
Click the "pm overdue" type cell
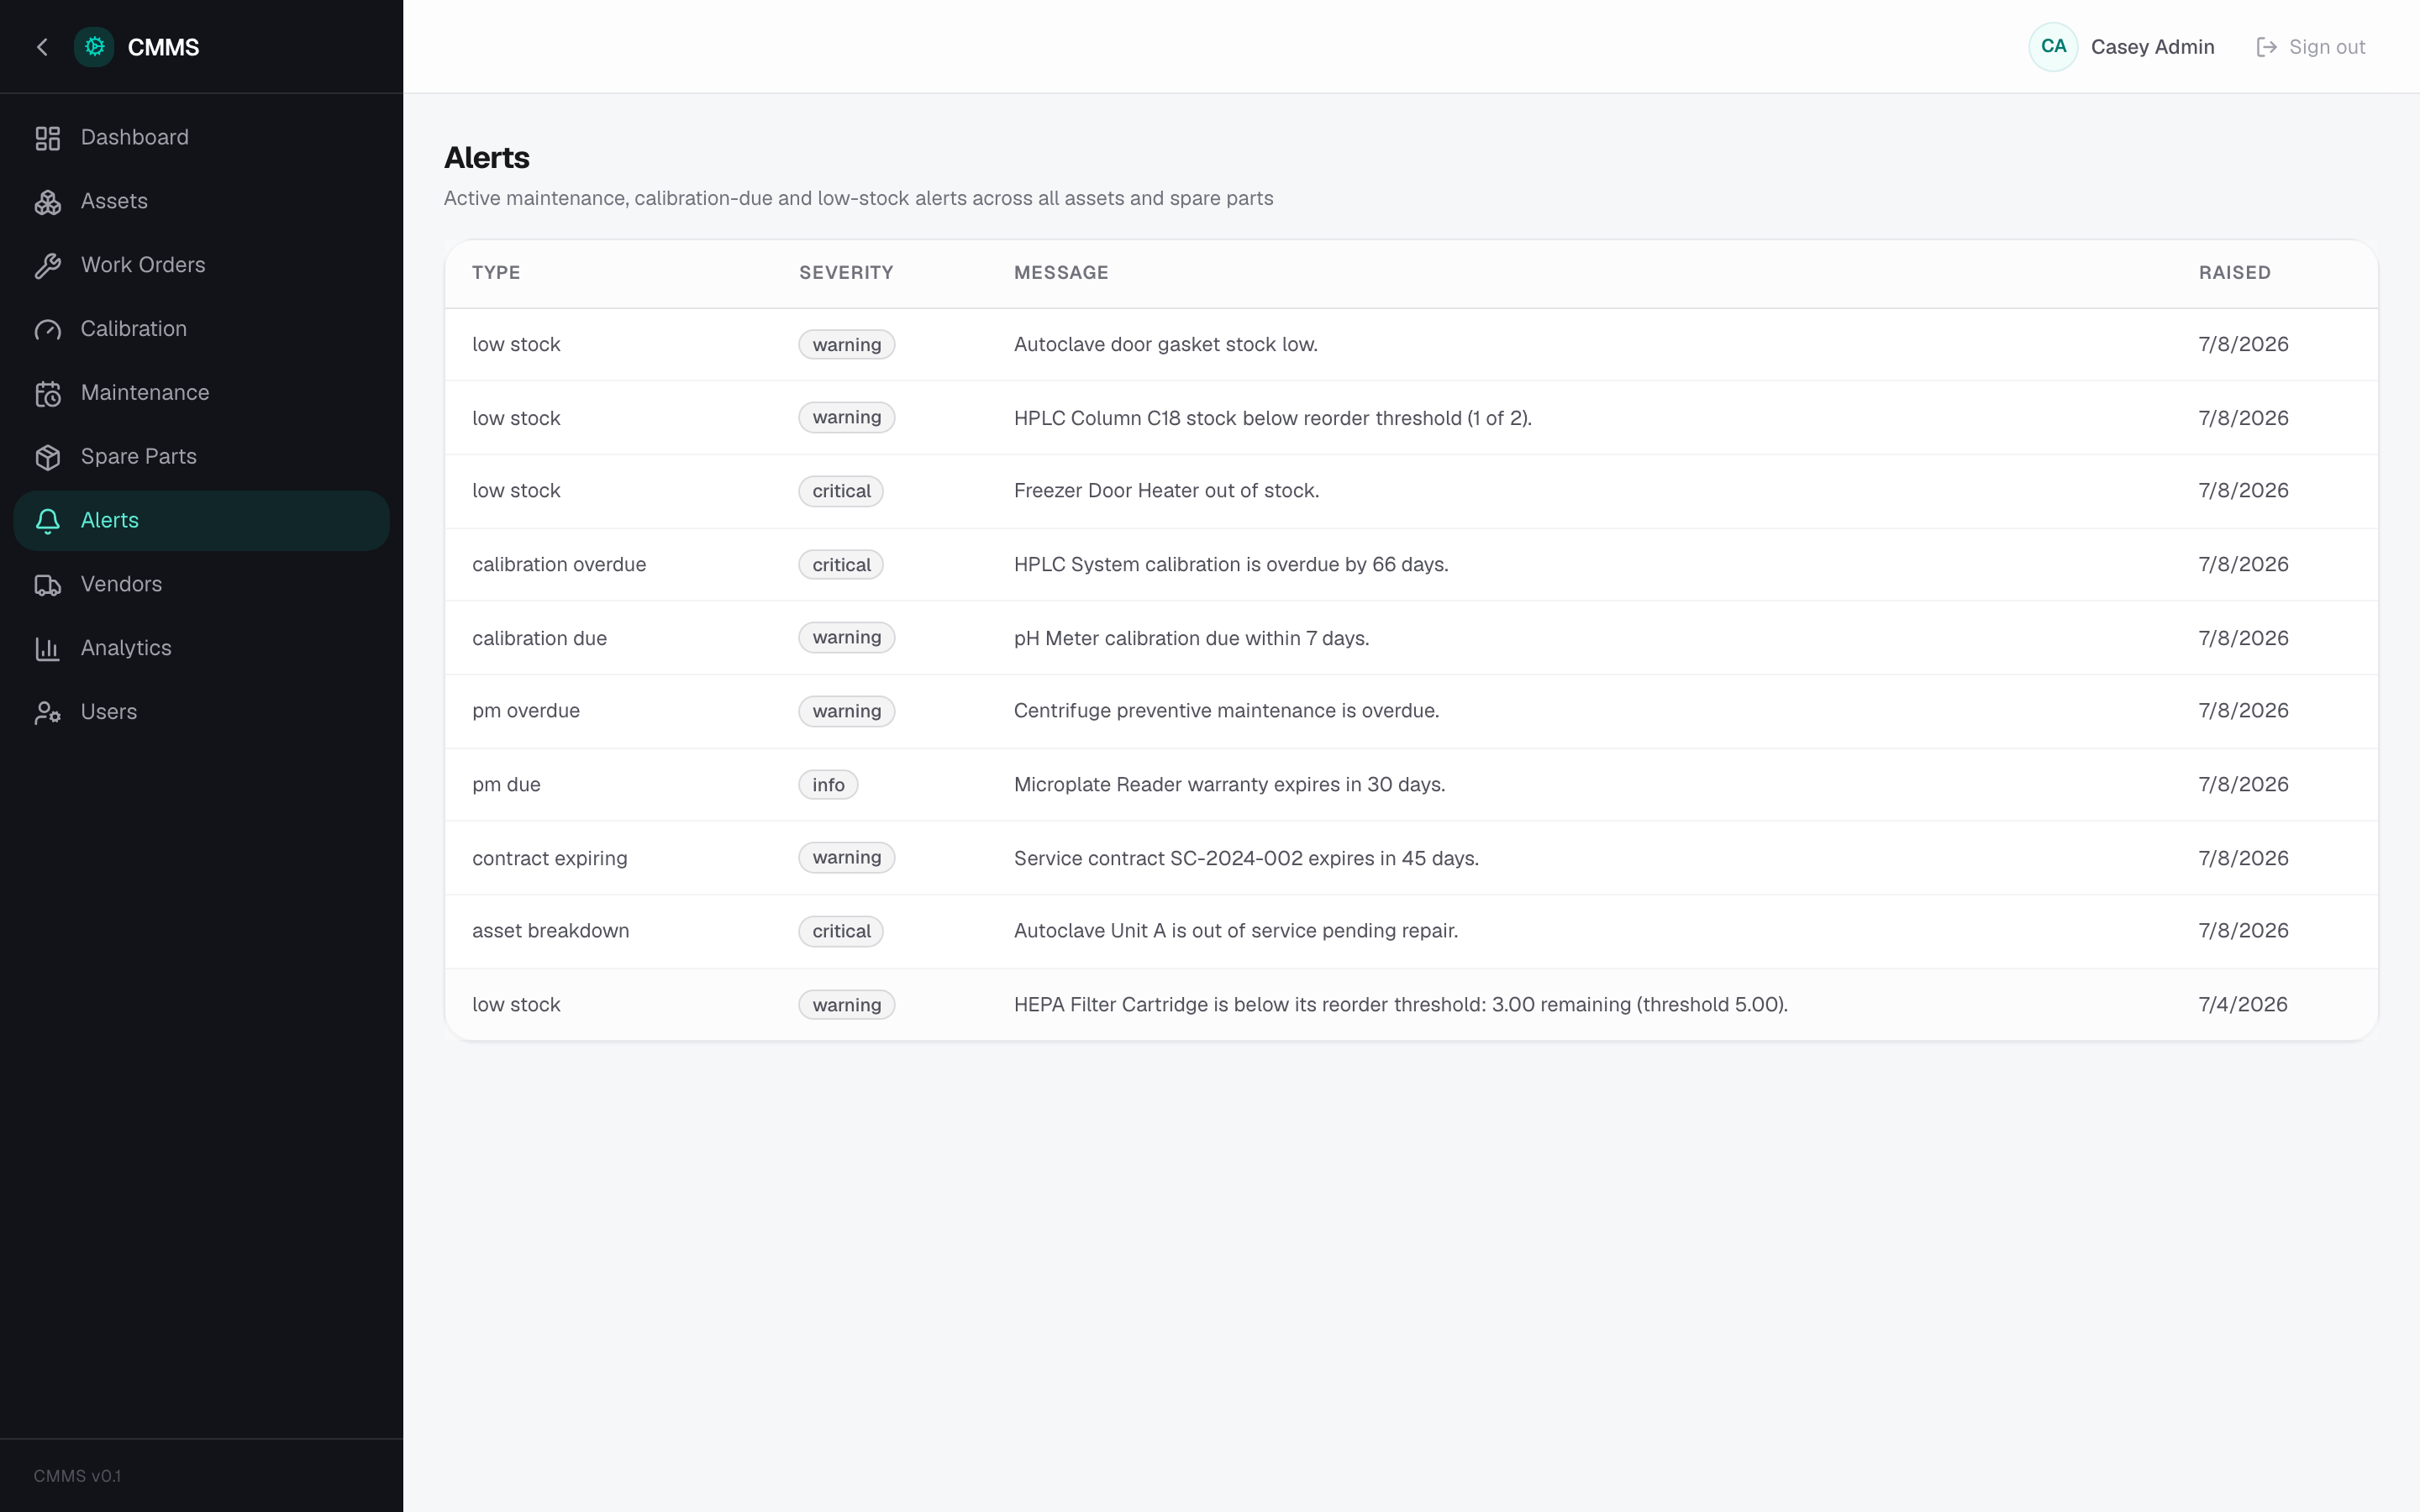pyautogui.click(x=526, y=711)
